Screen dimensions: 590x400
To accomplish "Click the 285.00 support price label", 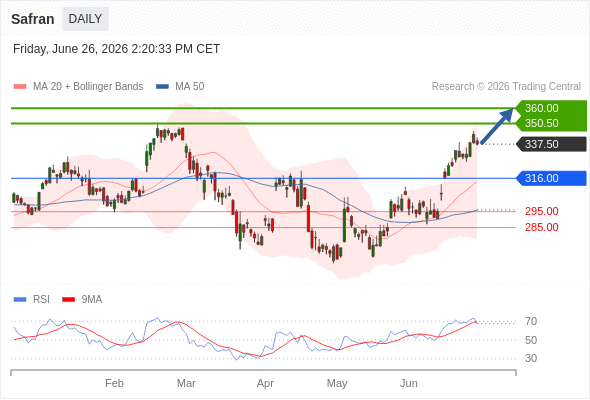I will (541, 227).
